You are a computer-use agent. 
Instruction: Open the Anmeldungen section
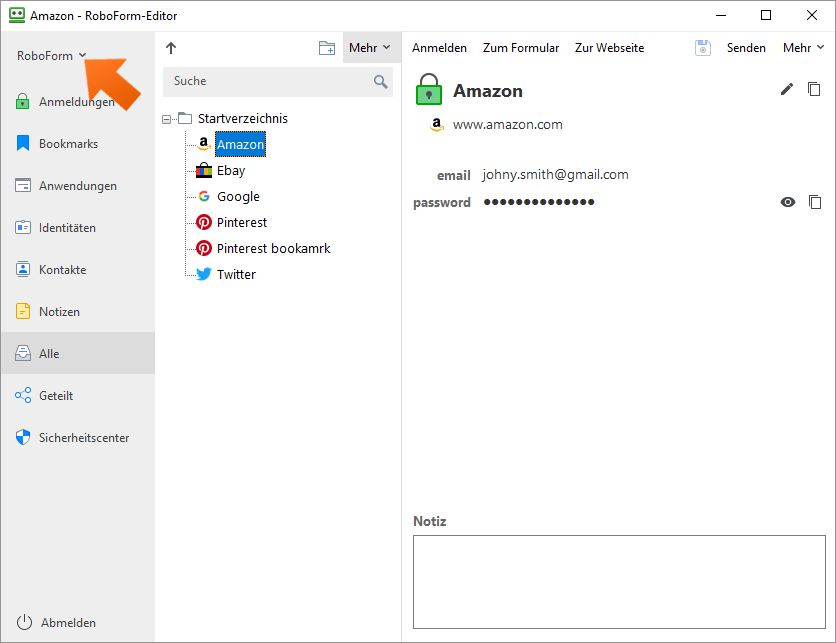(78, 101)
